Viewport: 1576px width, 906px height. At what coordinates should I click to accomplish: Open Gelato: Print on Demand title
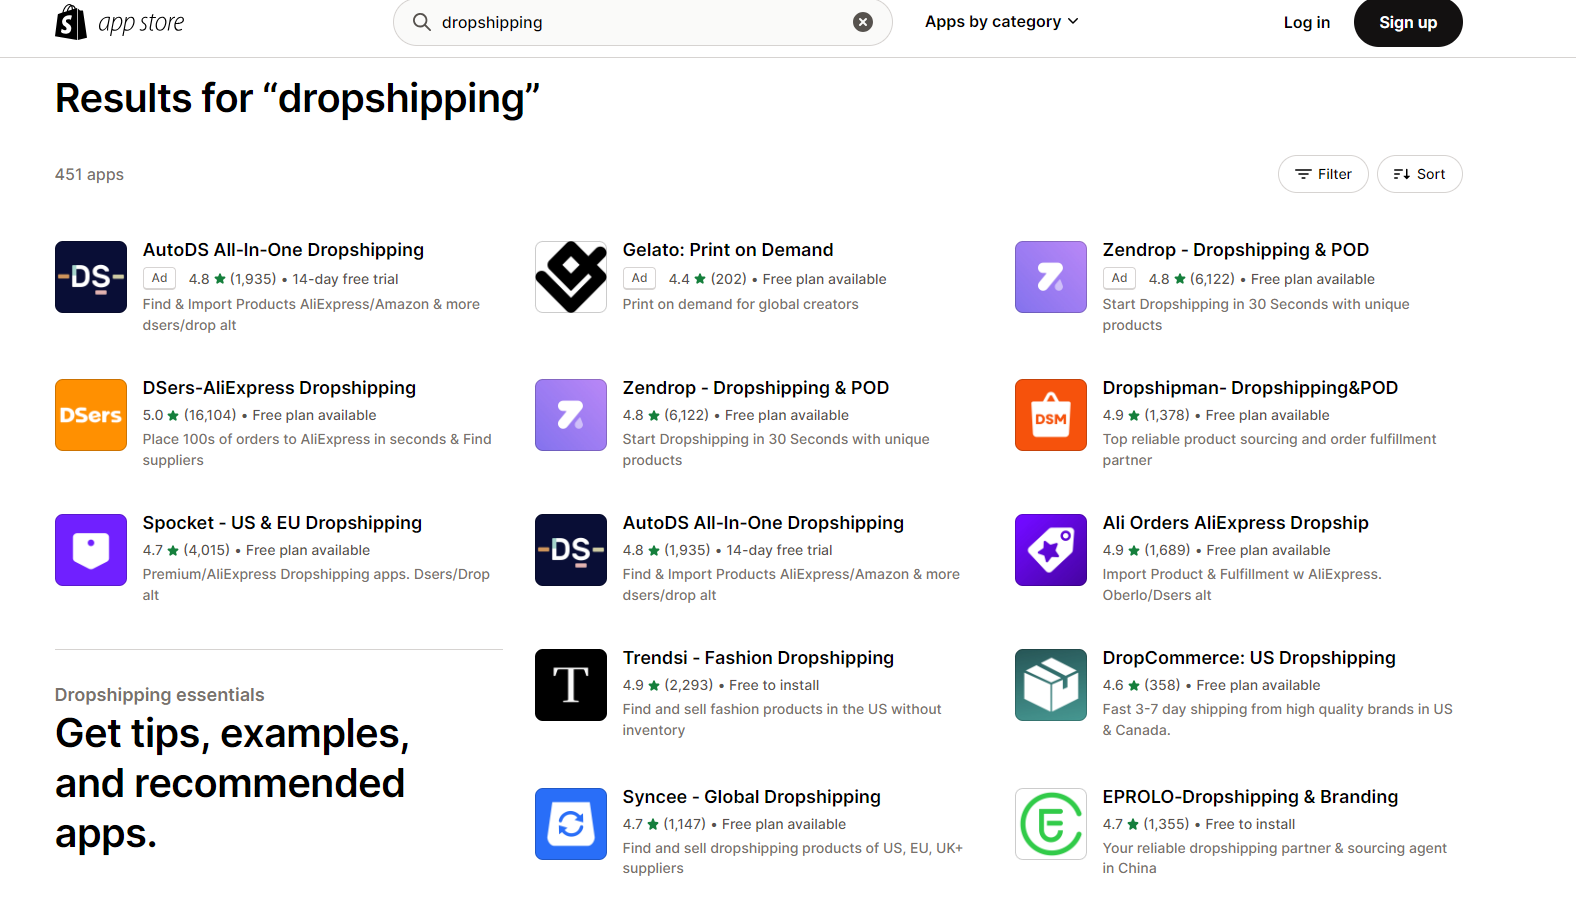[728, 250]
